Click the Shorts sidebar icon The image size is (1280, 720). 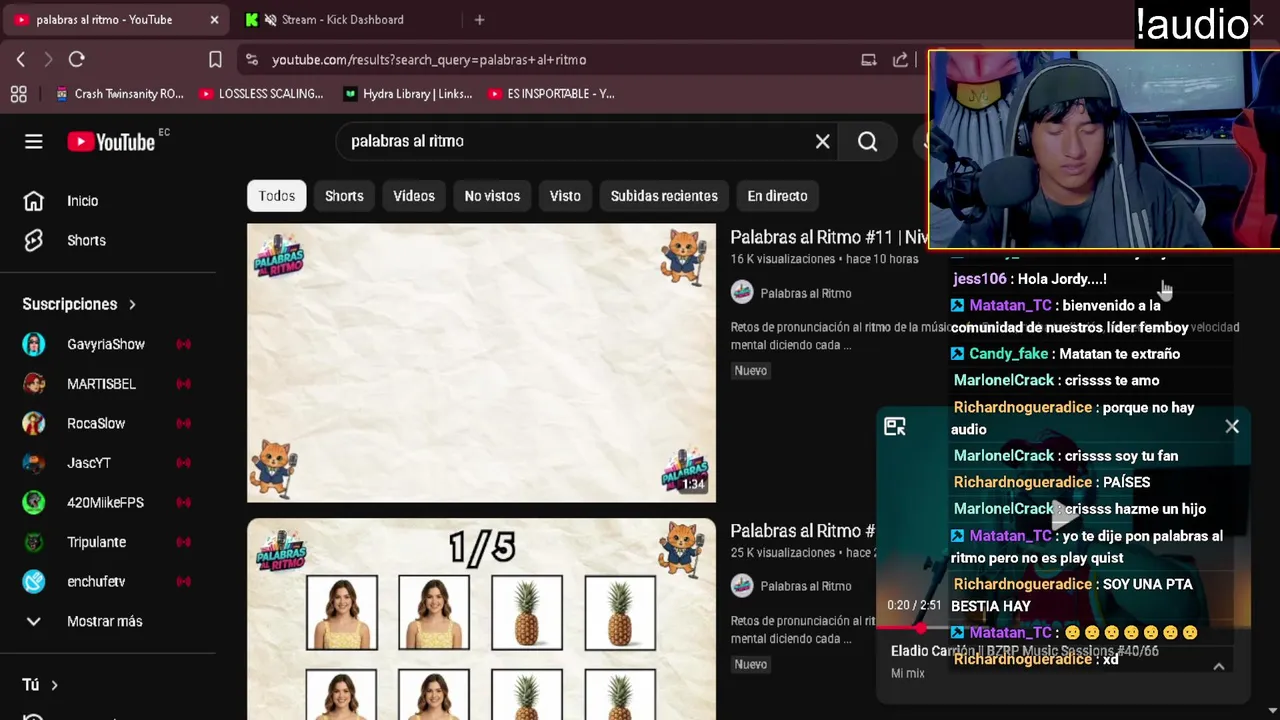[33, 240]
